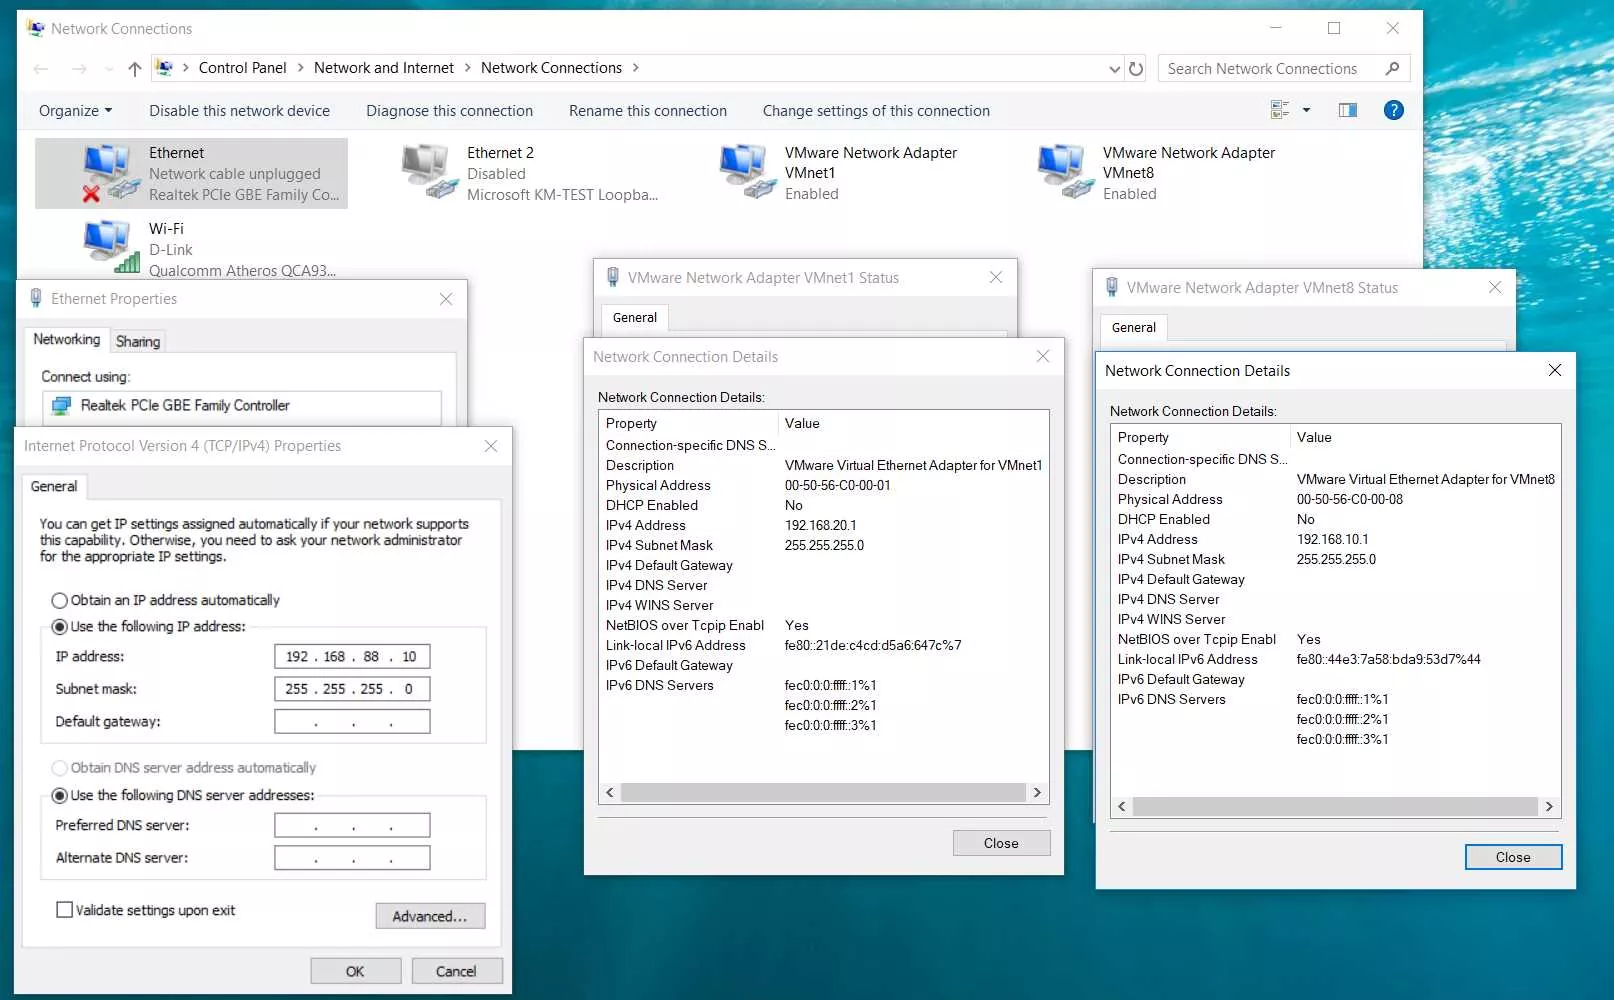Select the Ethernet 2 adapter icon
Screen dimensions: 1614x1000
[x=428, y=172]
